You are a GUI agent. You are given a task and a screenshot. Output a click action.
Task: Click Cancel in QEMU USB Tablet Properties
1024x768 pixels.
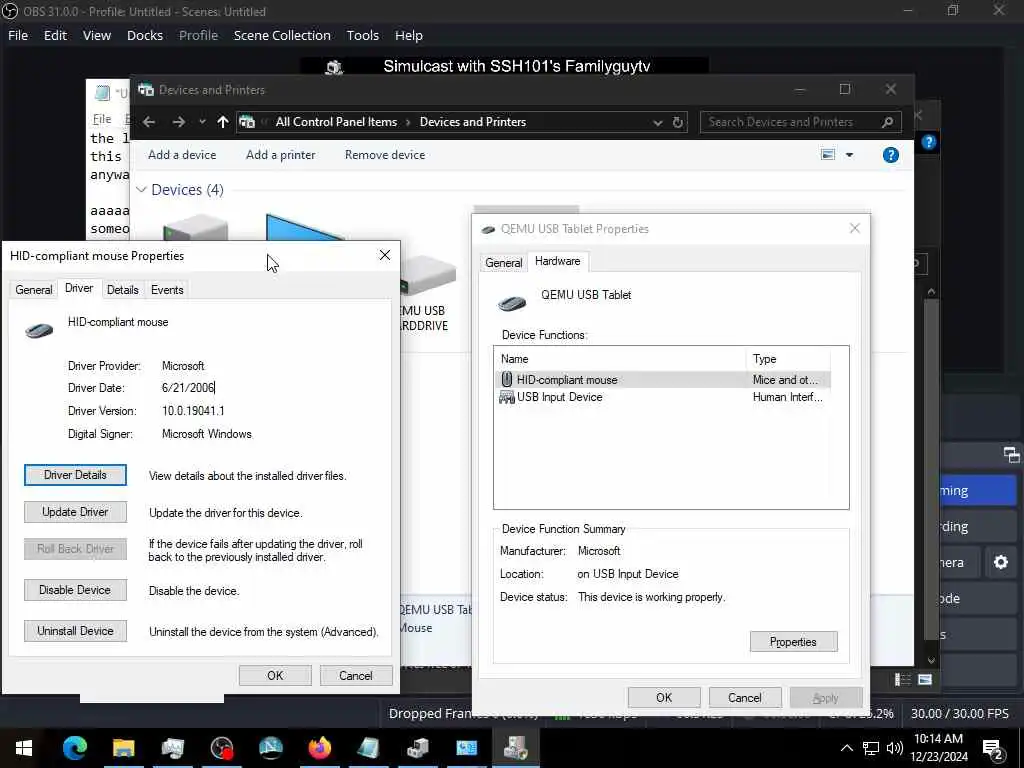[744, 697]
